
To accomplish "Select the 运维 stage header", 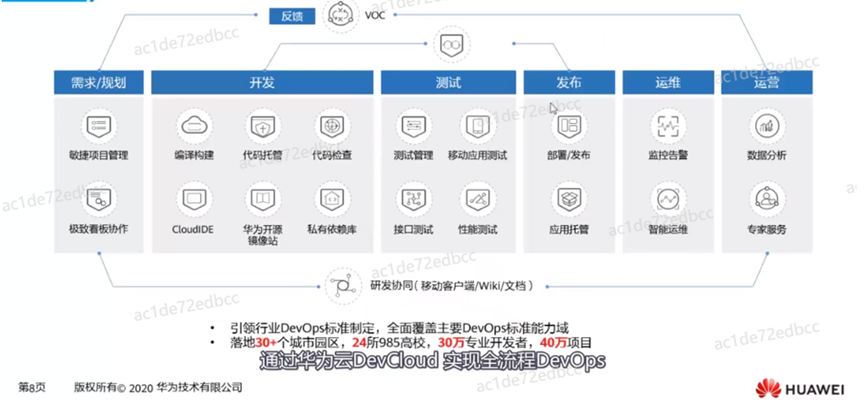I will 668,82.
